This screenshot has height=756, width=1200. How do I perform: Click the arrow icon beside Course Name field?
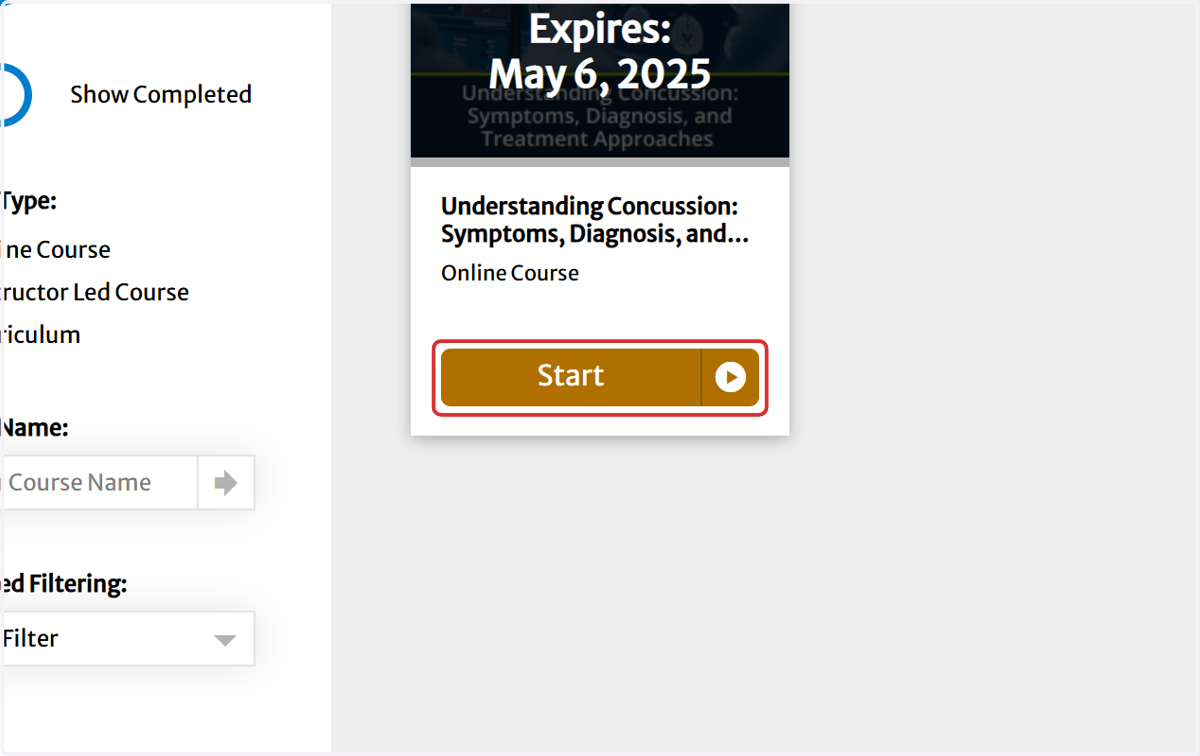[x=226, y=483]
